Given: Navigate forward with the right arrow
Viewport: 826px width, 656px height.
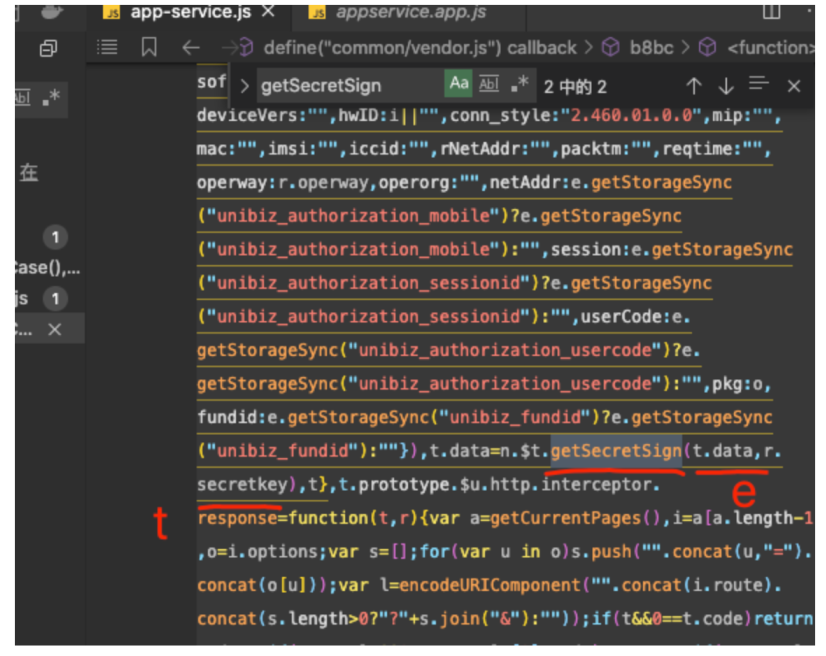Looking at the screenshot, I should coord(229,48).
